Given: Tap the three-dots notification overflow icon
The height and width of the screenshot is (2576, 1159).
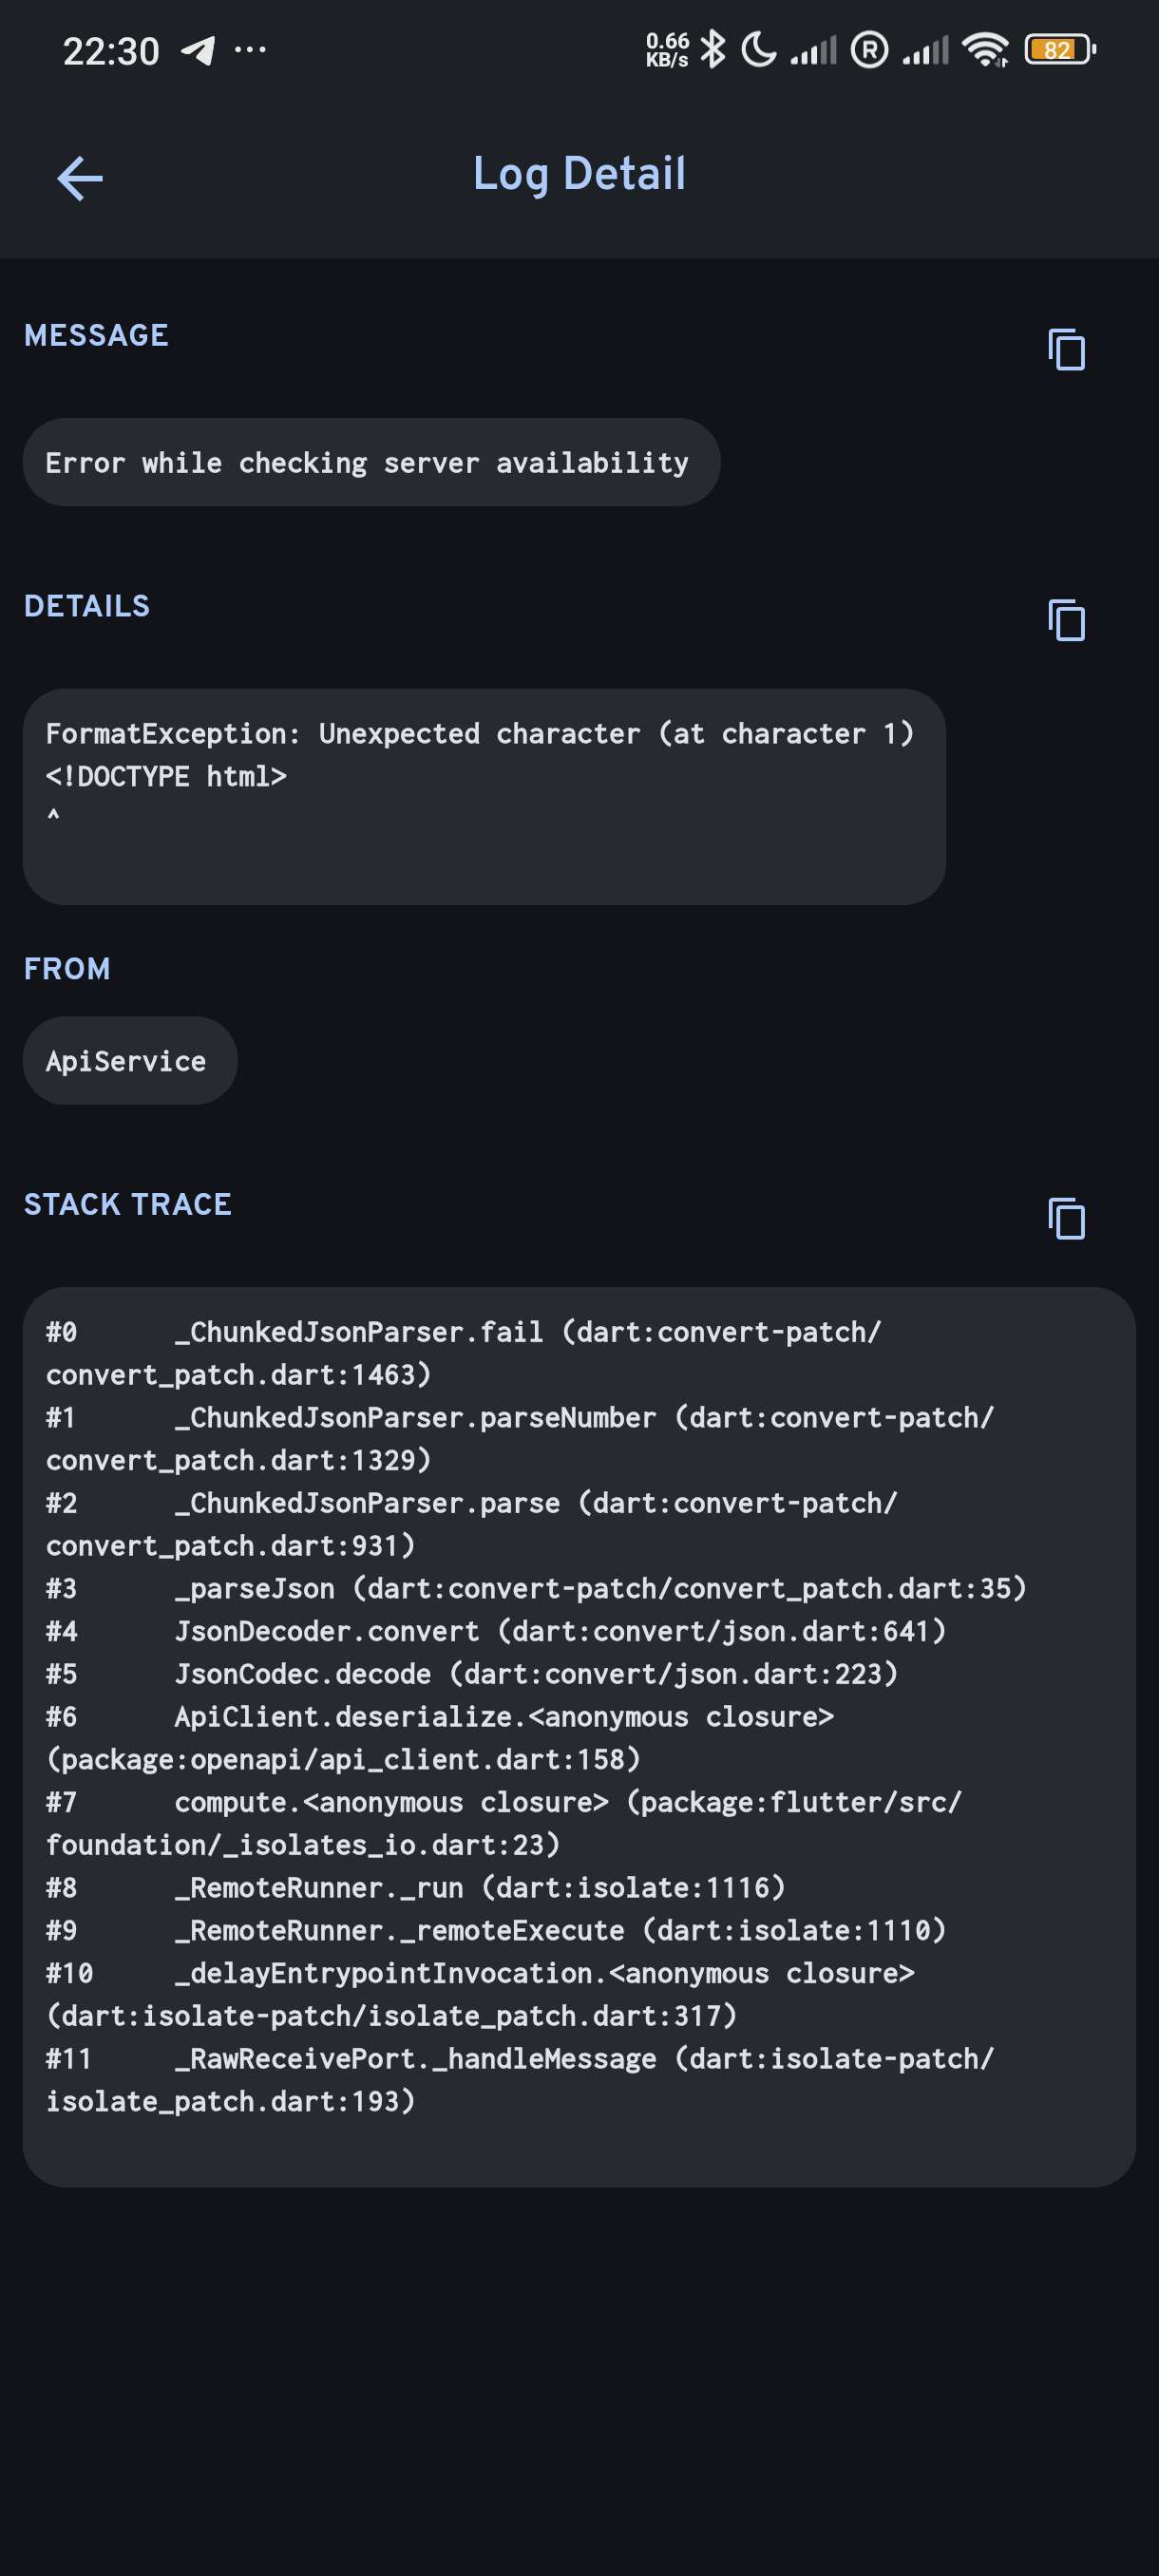Looking at the screenshot, I should click(x=250, y=49).
